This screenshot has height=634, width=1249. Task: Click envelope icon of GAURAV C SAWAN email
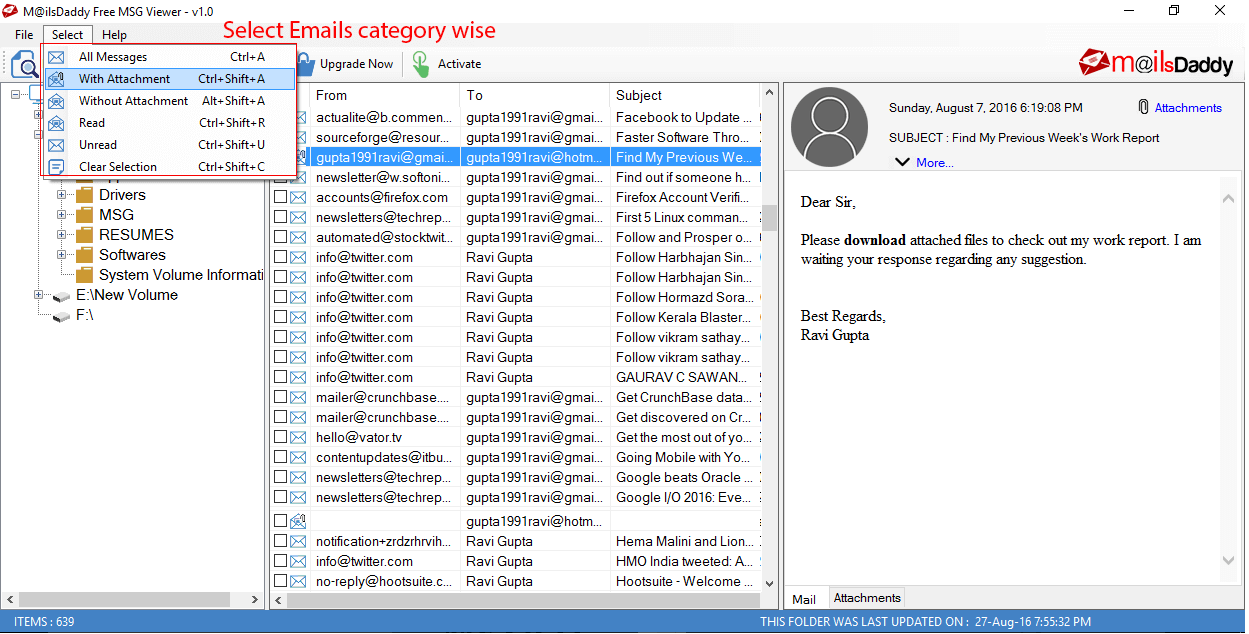[x=298, y=377]
